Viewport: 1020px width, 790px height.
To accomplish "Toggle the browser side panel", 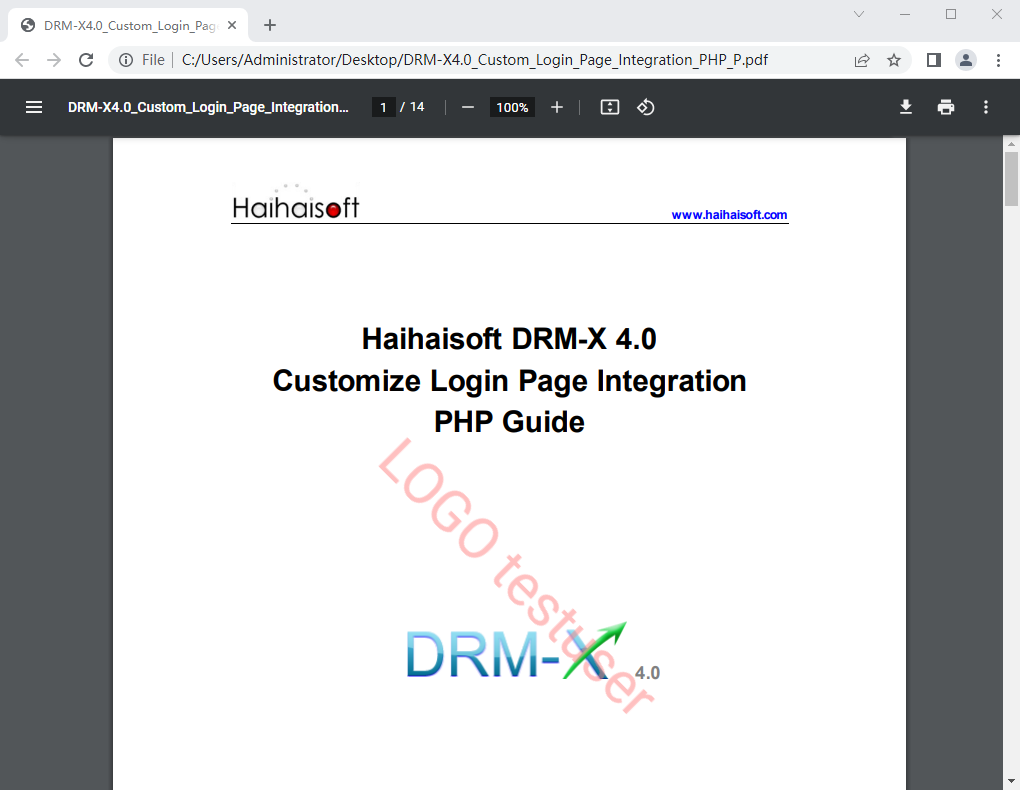I will (934, 60).
